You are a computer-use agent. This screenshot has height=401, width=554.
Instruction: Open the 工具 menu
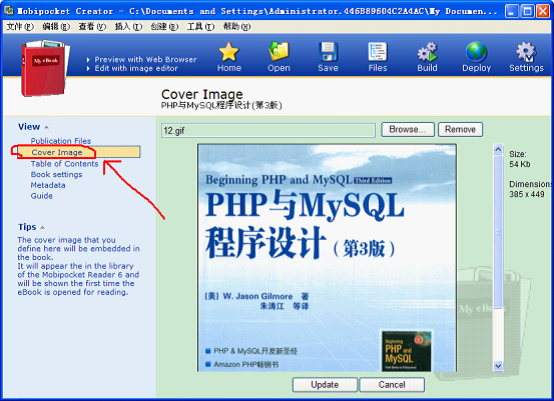click(200, 26)
